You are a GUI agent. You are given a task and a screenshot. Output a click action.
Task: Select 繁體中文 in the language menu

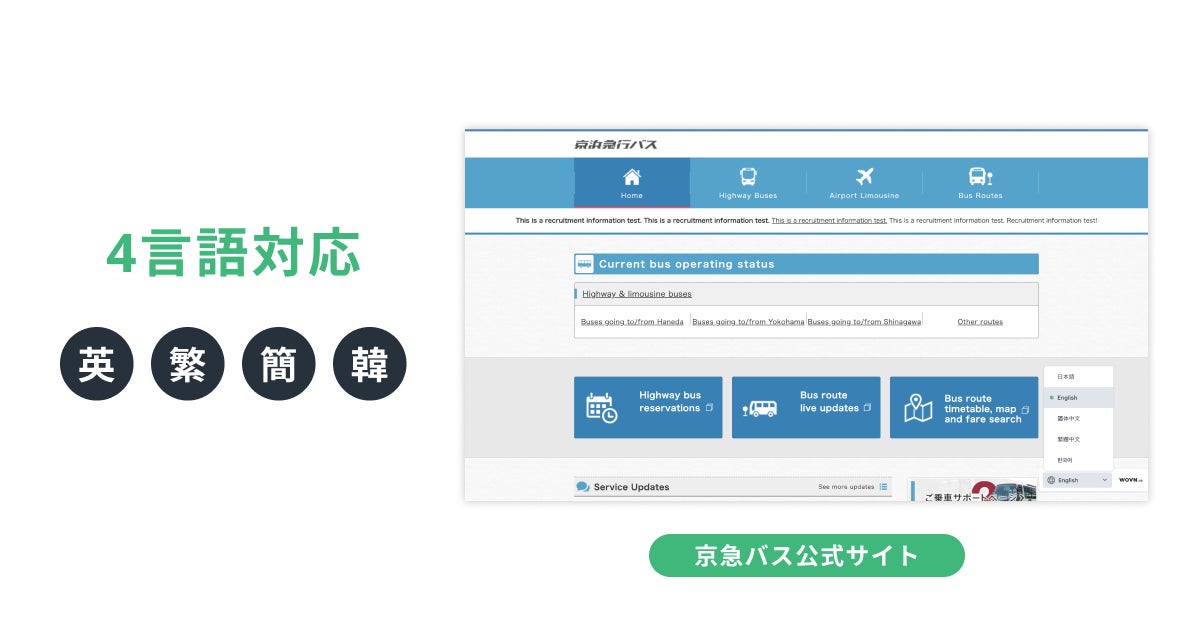coord(1078,439)
